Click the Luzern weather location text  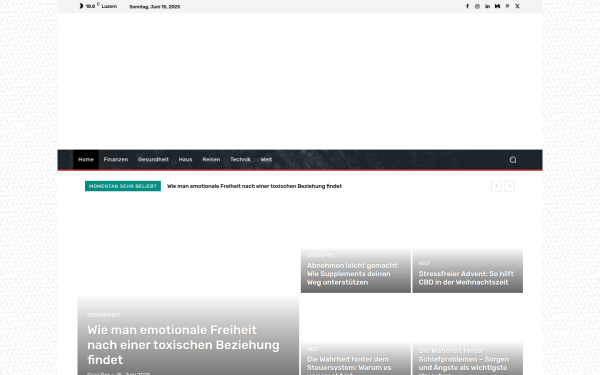click(x=109, y=7)
